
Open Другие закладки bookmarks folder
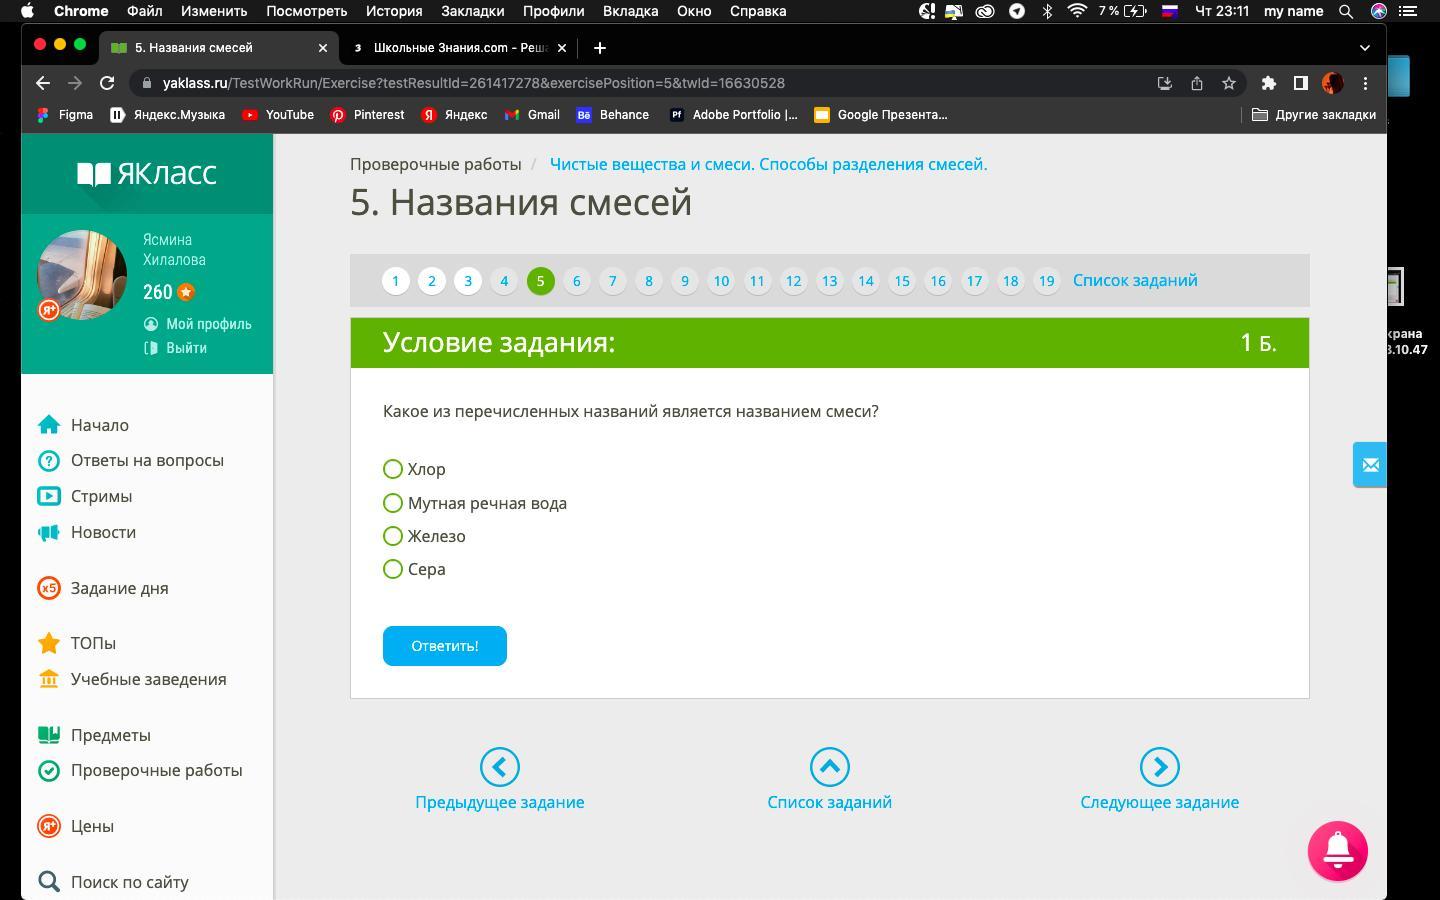1314,115
